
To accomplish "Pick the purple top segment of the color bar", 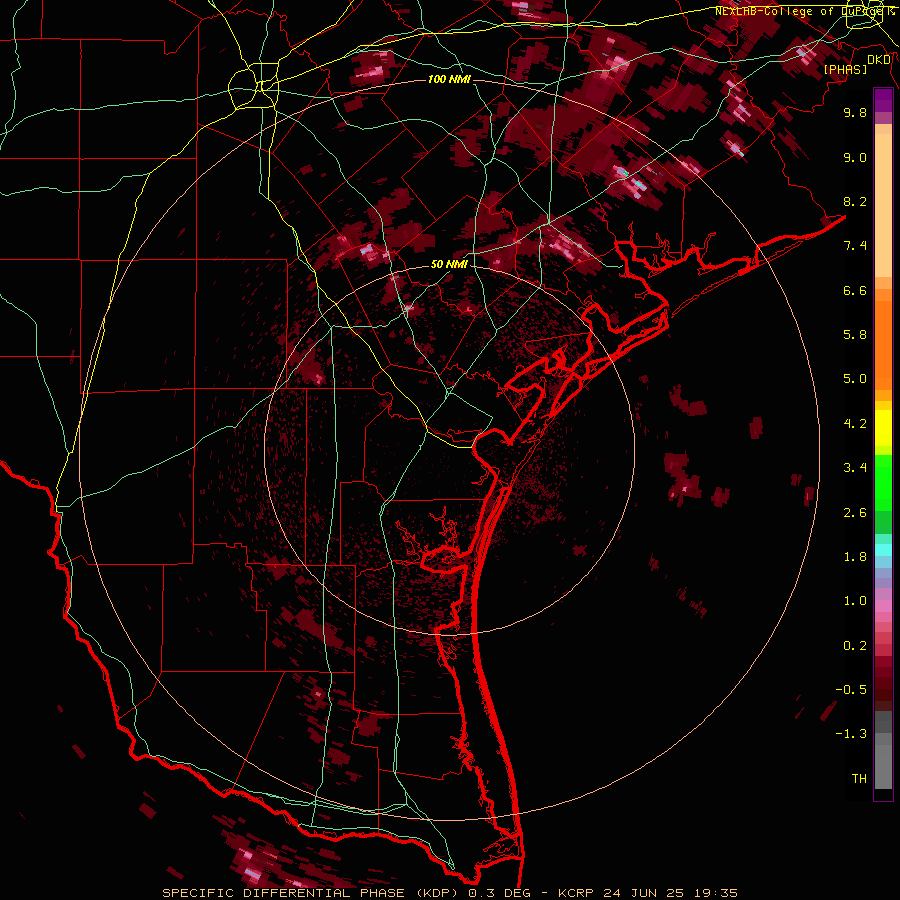I will click(x=883, y=100).
